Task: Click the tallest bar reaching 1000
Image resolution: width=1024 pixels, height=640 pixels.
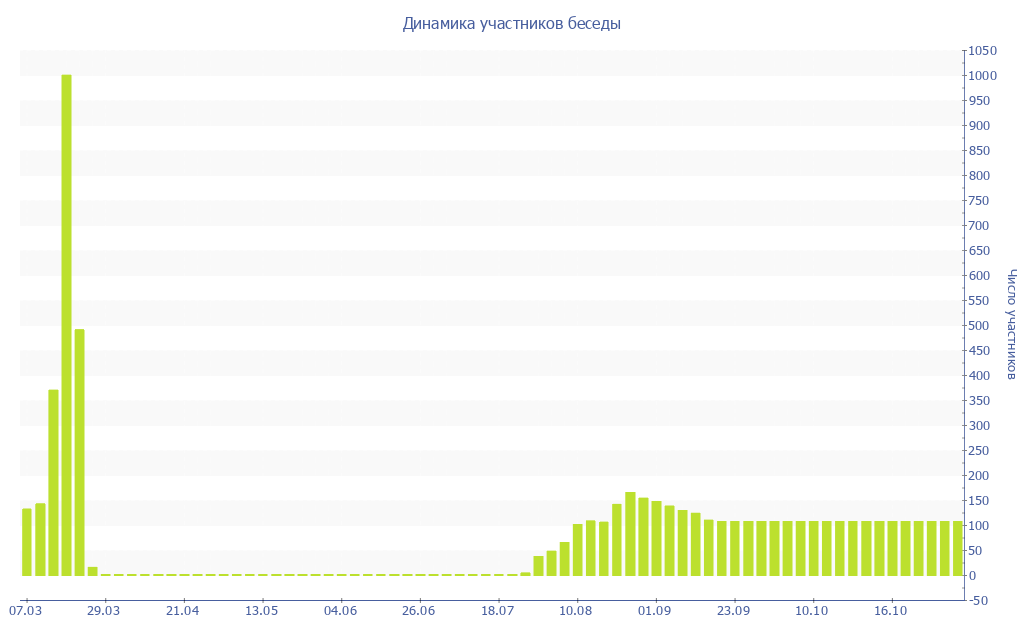Action: [x=66, y=325]
